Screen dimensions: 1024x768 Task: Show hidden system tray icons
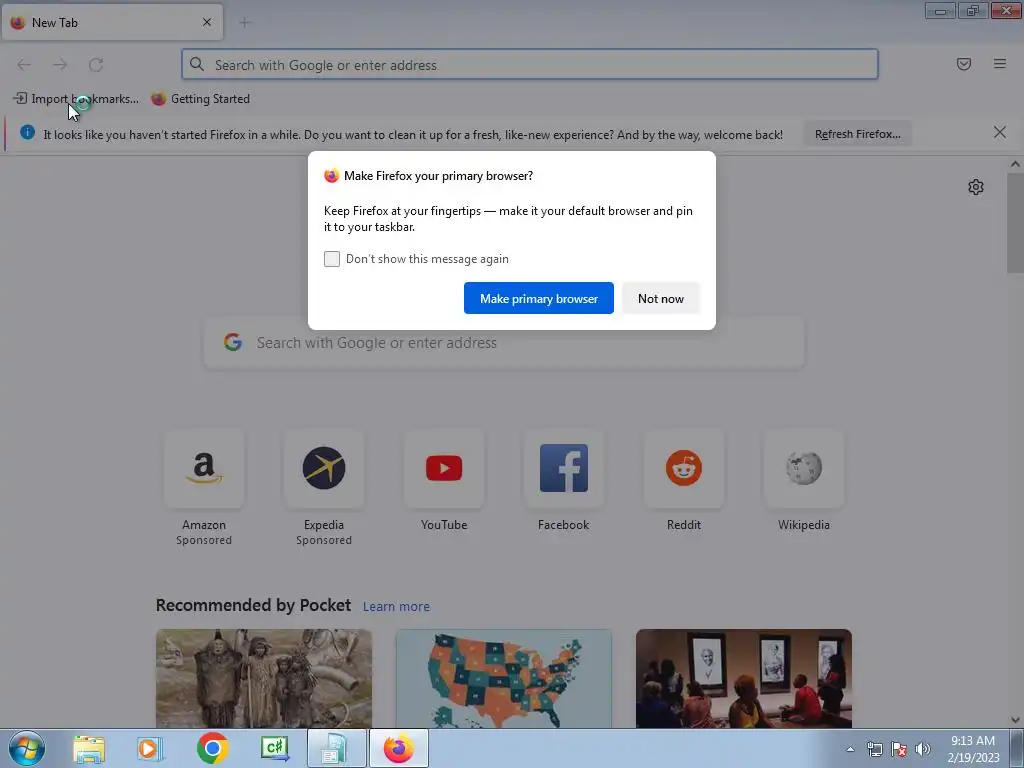pos(850,749)
